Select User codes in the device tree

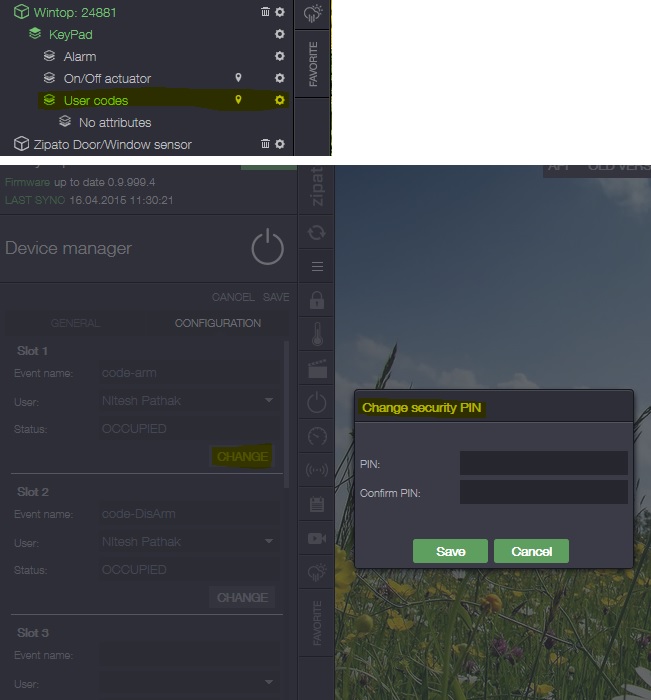point(96,100)
